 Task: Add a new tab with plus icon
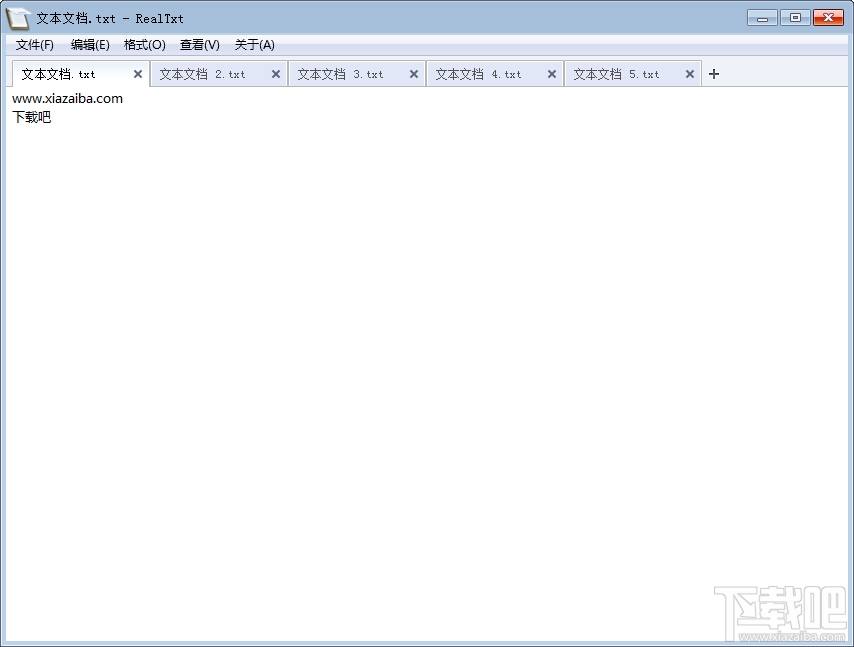coord(714,74)
